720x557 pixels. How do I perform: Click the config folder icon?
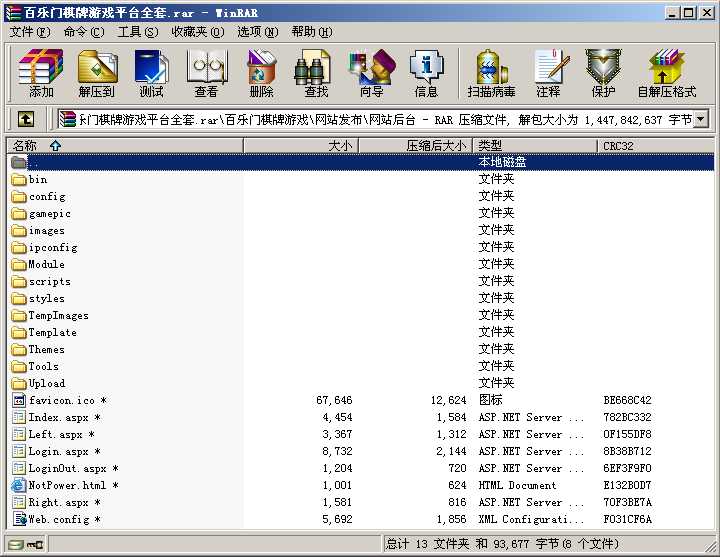19,197
